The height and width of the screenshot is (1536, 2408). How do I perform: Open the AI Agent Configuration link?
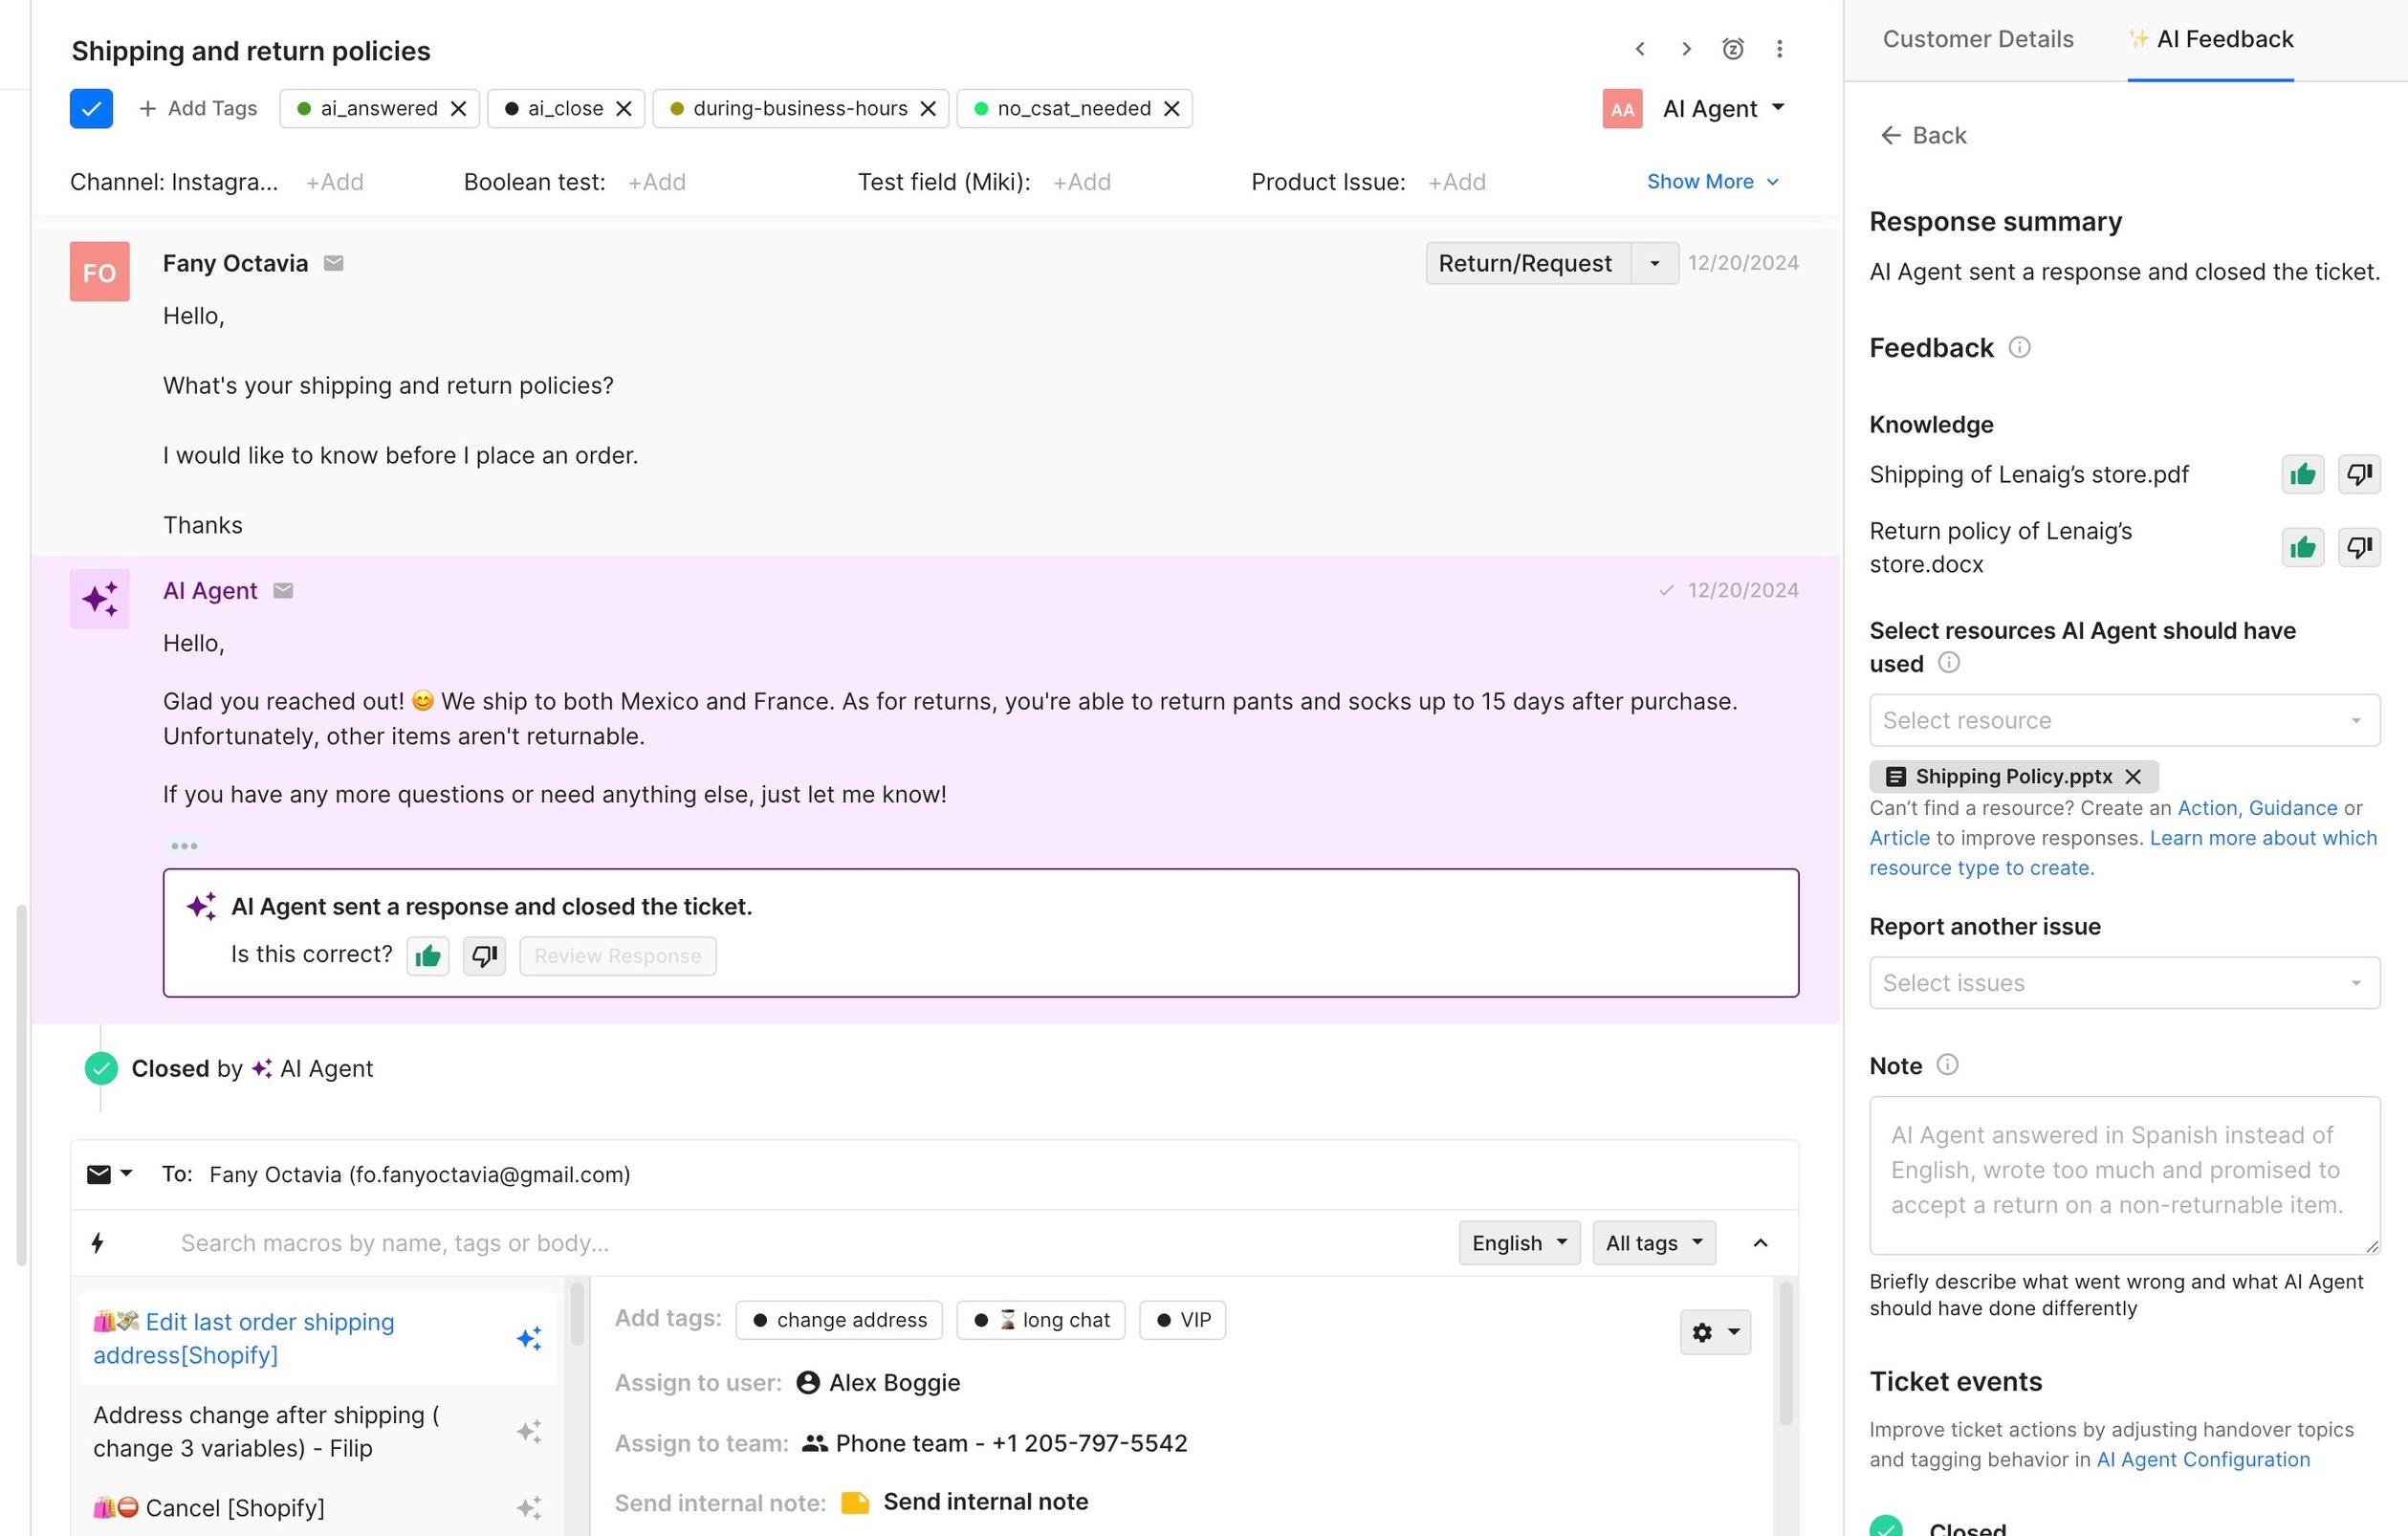[x=2203, y=1459]
